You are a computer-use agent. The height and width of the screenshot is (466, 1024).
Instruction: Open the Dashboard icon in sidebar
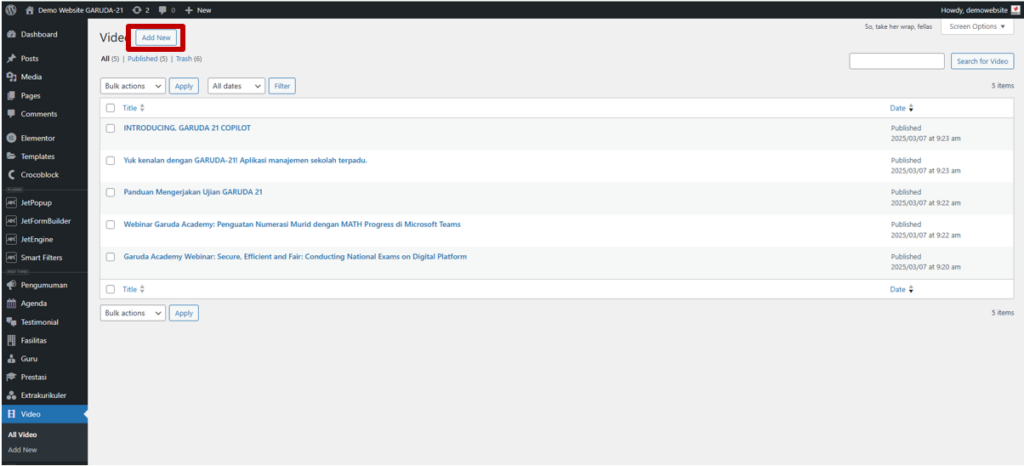(11, 35)
